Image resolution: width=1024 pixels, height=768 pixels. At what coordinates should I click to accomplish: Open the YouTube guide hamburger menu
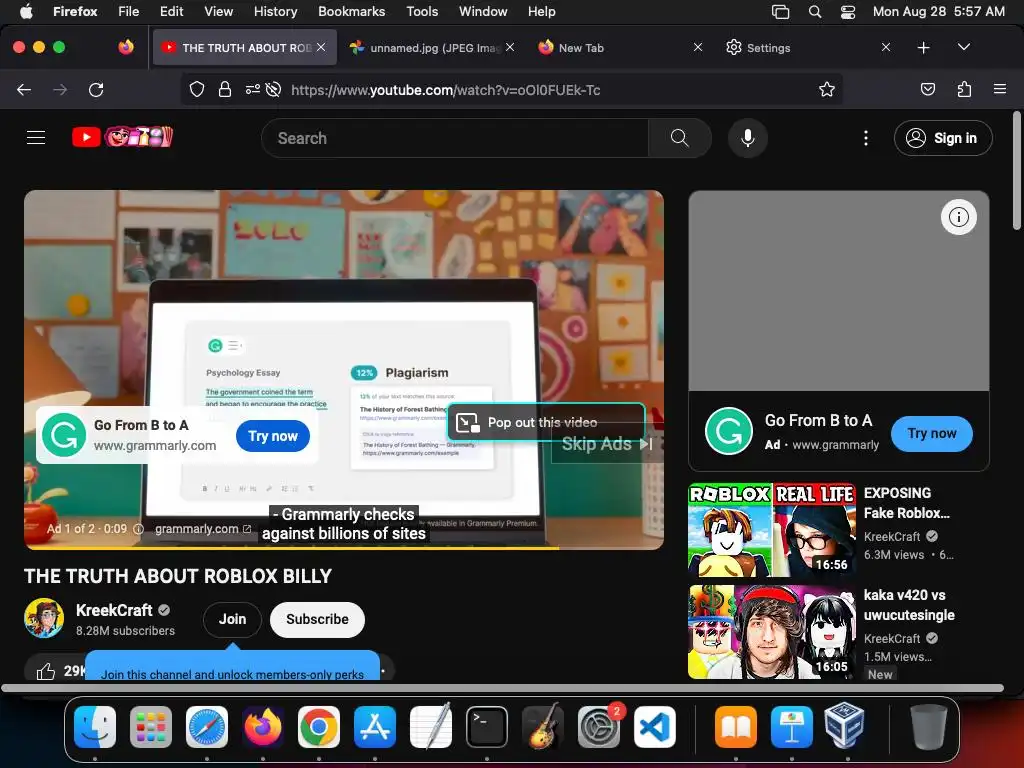(x=36, y=138)
